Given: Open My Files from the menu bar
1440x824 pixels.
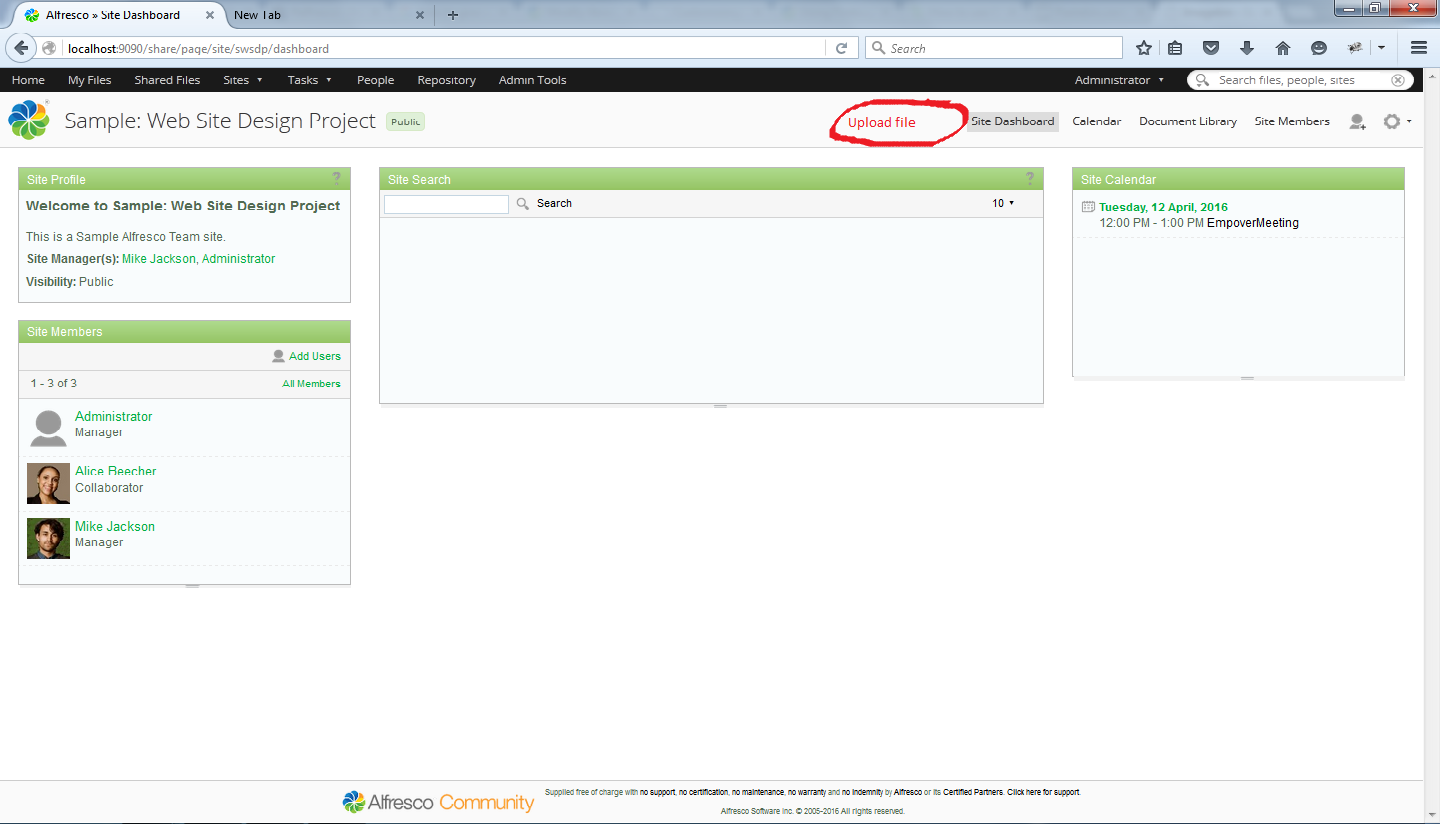Looking at the screenshot, I should tap(89, 80).
